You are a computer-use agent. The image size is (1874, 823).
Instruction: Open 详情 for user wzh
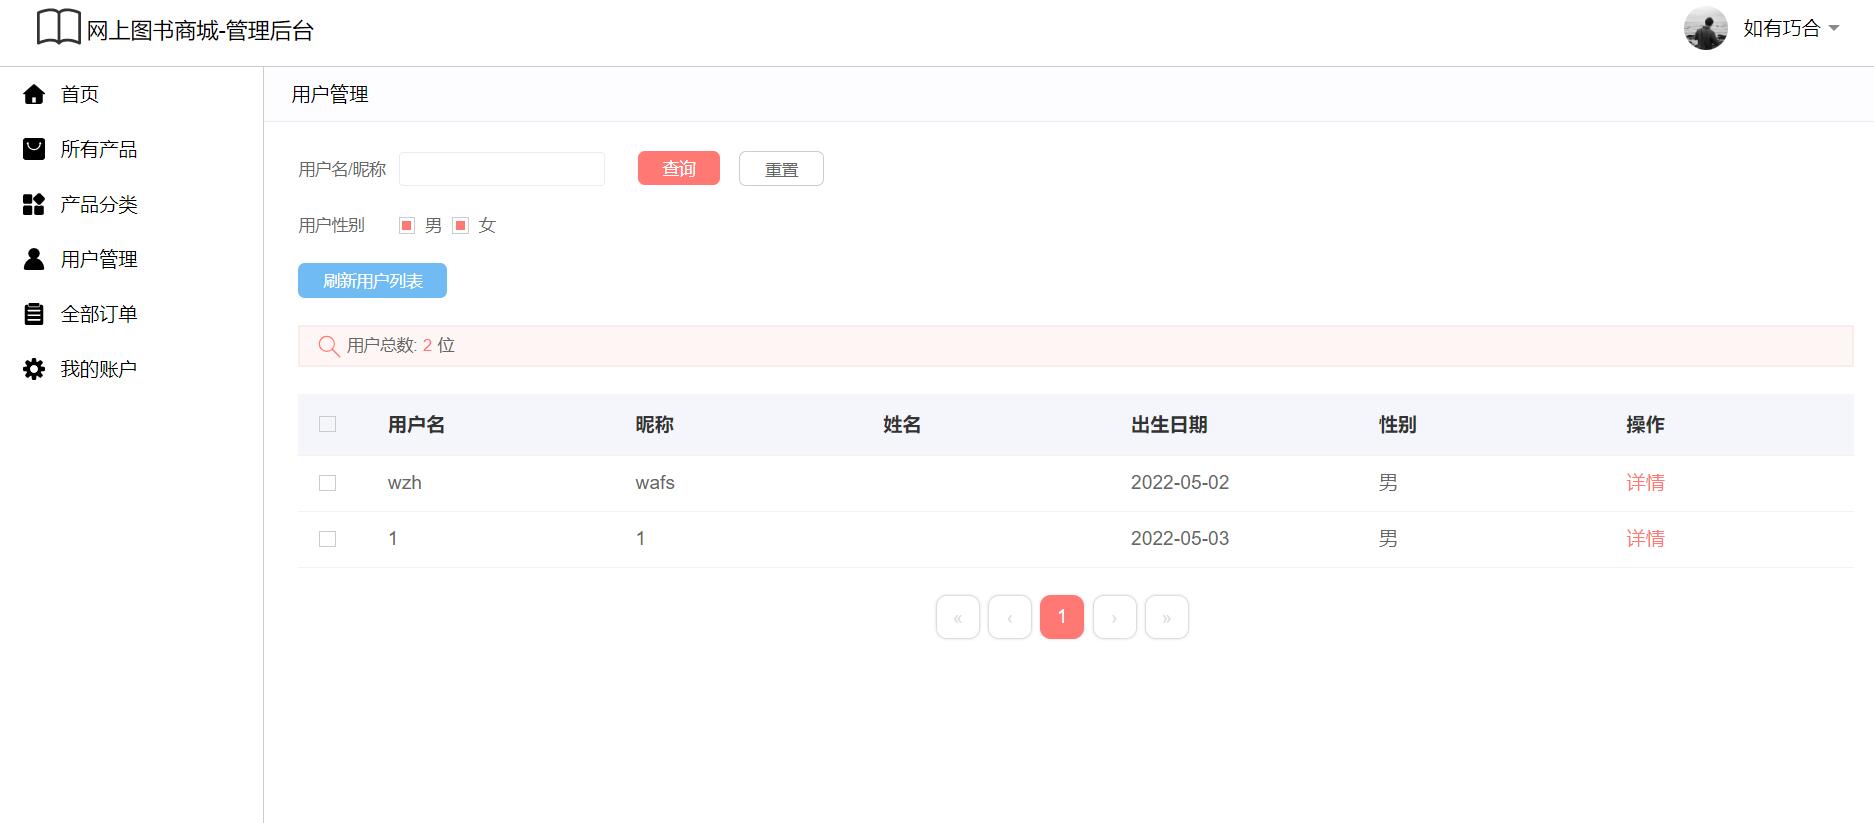coord(1645,483)
